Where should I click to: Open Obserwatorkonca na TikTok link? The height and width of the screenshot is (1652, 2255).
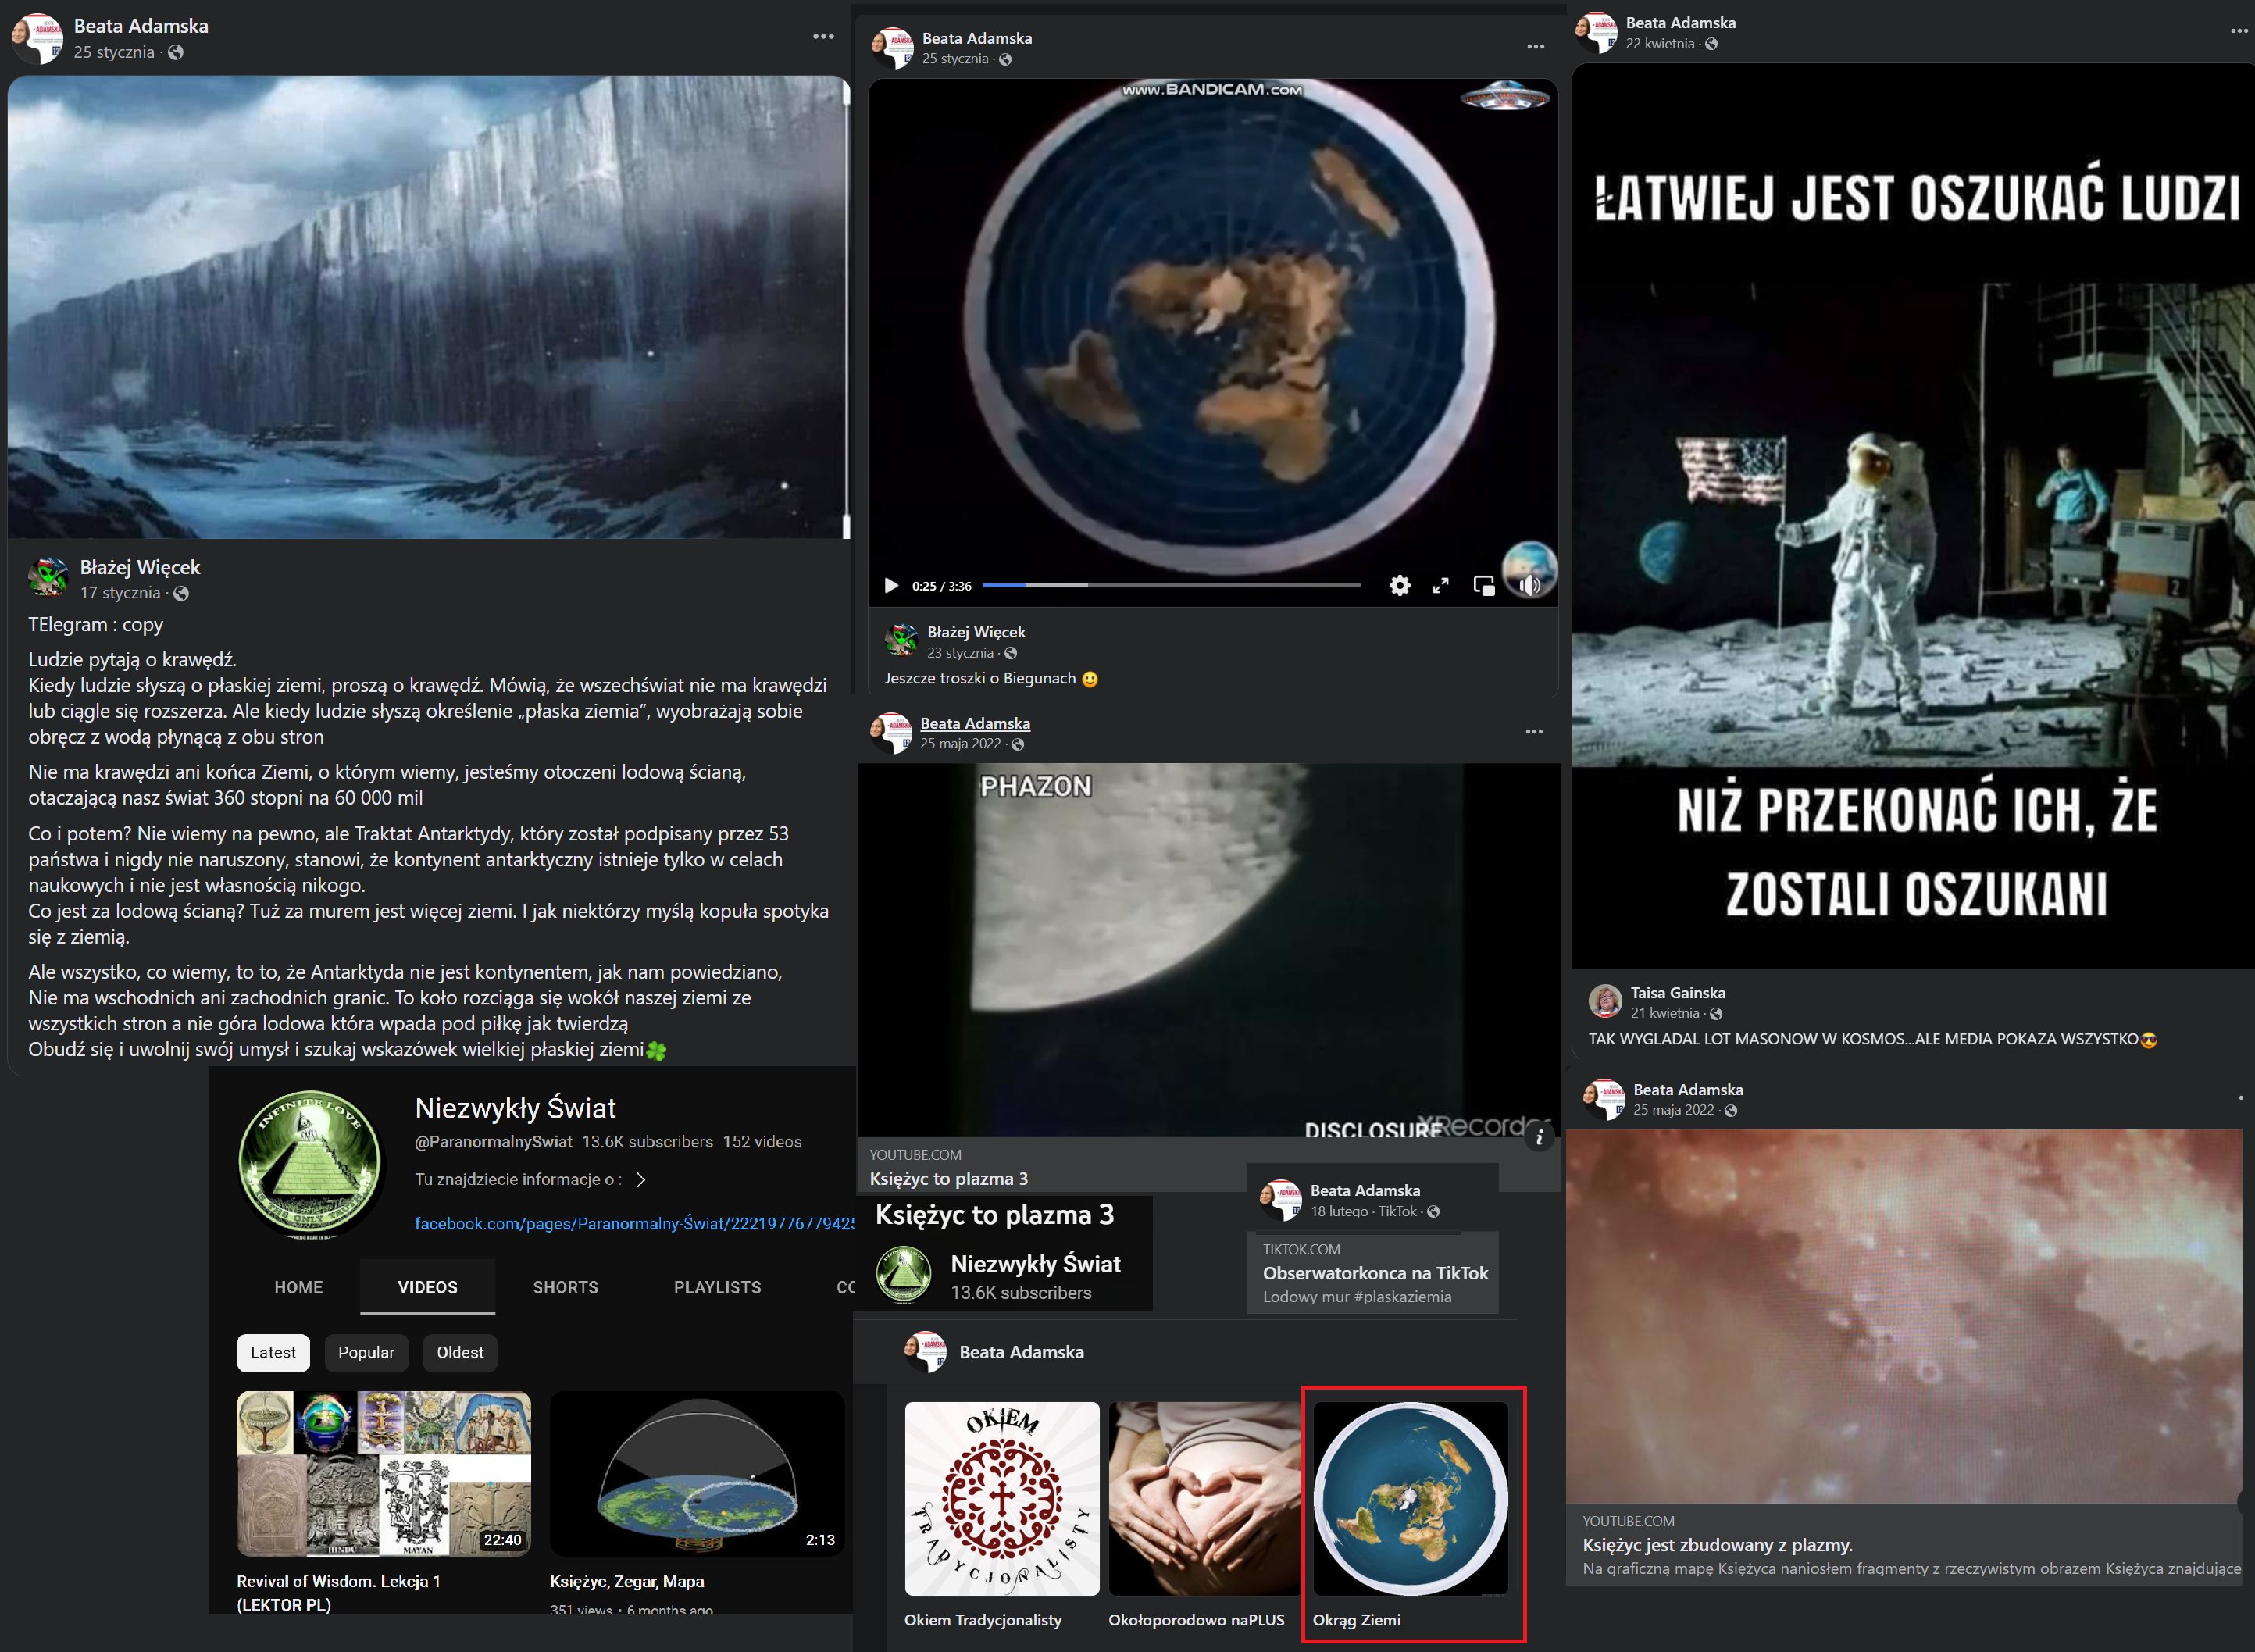click(1375, 1273)
